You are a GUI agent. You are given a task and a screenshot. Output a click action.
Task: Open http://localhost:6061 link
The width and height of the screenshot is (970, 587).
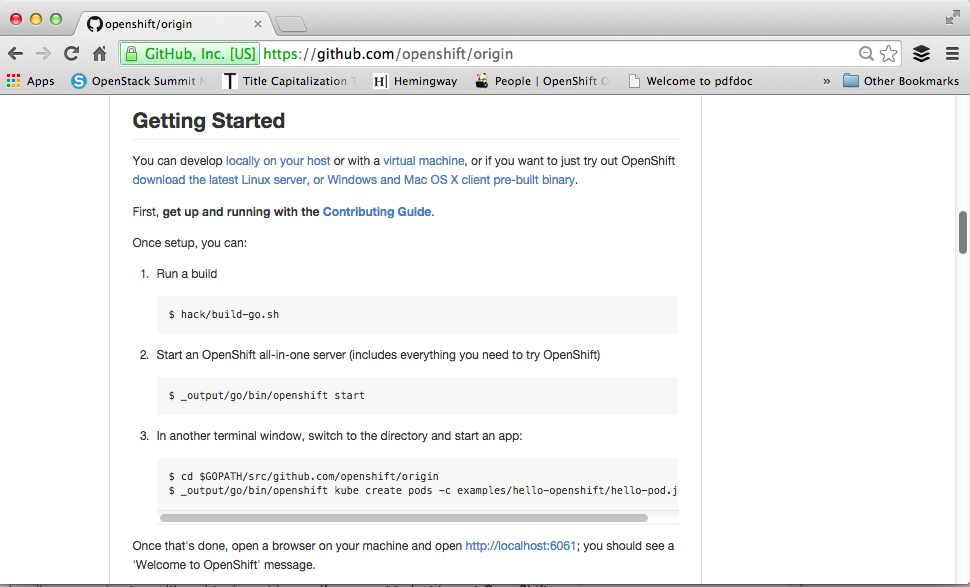pos(521,546)
